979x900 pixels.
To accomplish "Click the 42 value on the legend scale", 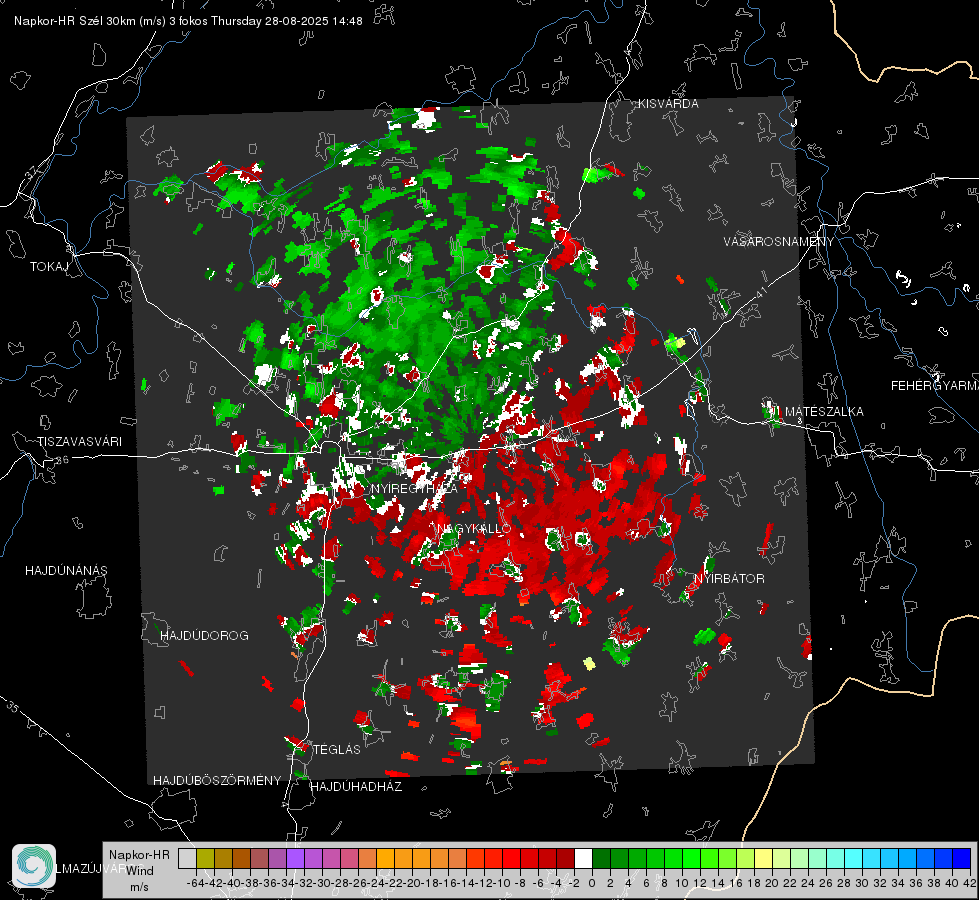I will (970, 883).
